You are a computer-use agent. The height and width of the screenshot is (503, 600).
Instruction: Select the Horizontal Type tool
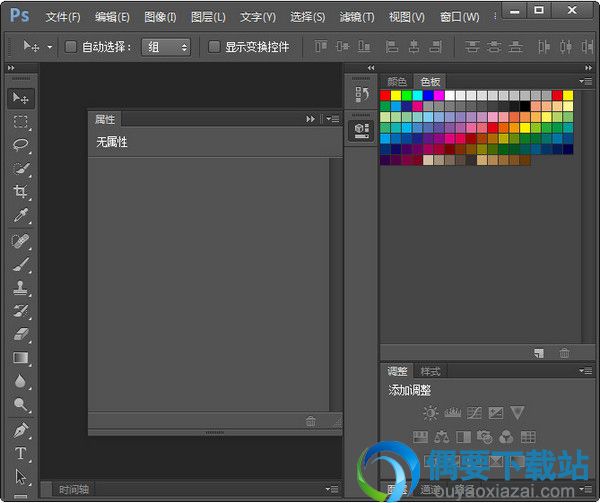(x=21, y=454)
